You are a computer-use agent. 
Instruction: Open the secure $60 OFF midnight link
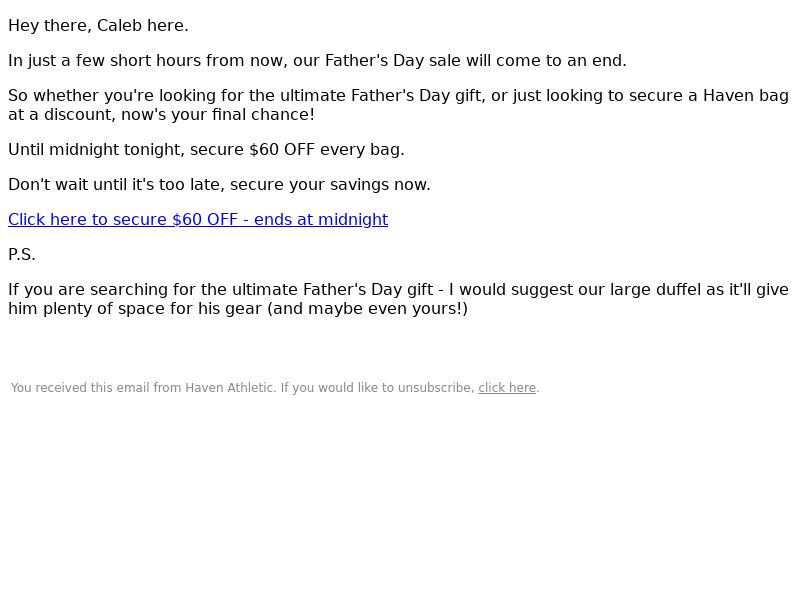tap(198, 219)
